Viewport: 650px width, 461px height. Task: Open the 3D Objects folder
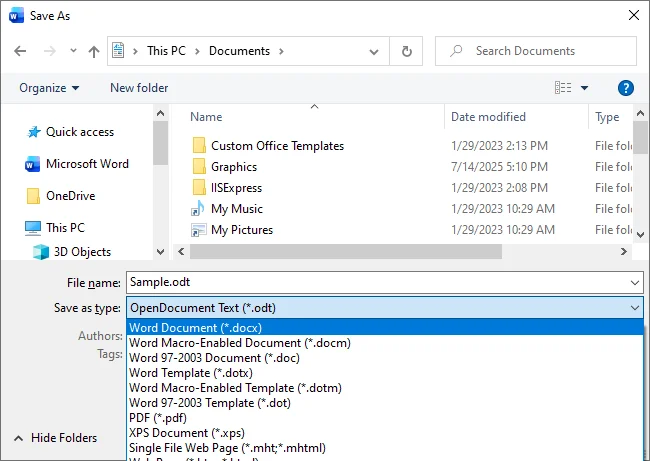[x=82, y=252]
